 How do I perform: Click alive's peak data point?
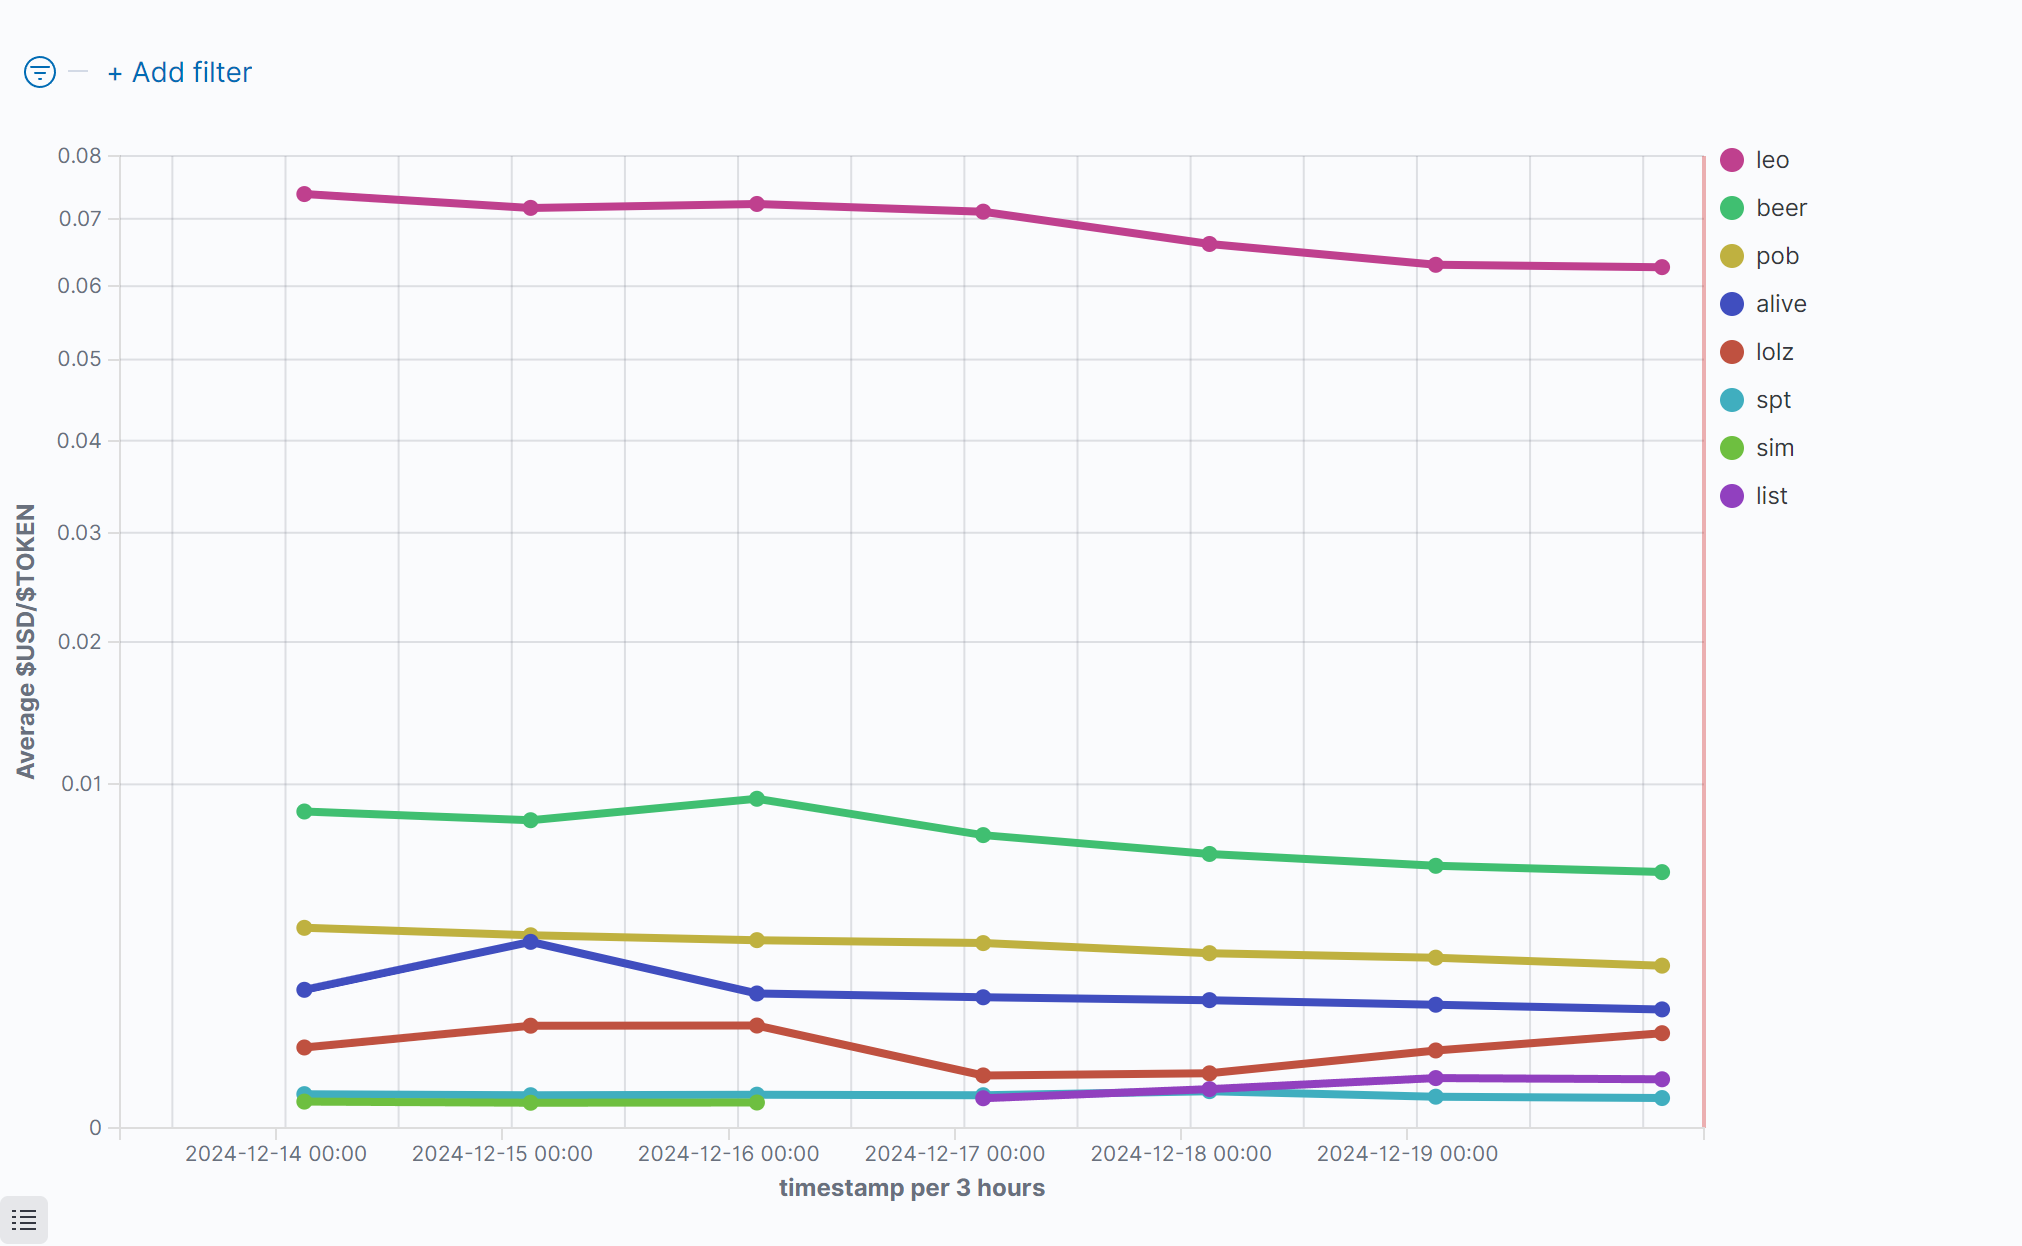point(531,942)
